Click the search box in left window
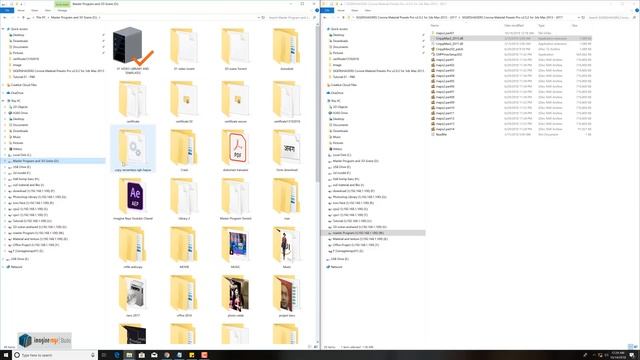This screenshot has height=360, width=640. click(x=291, y=18)
